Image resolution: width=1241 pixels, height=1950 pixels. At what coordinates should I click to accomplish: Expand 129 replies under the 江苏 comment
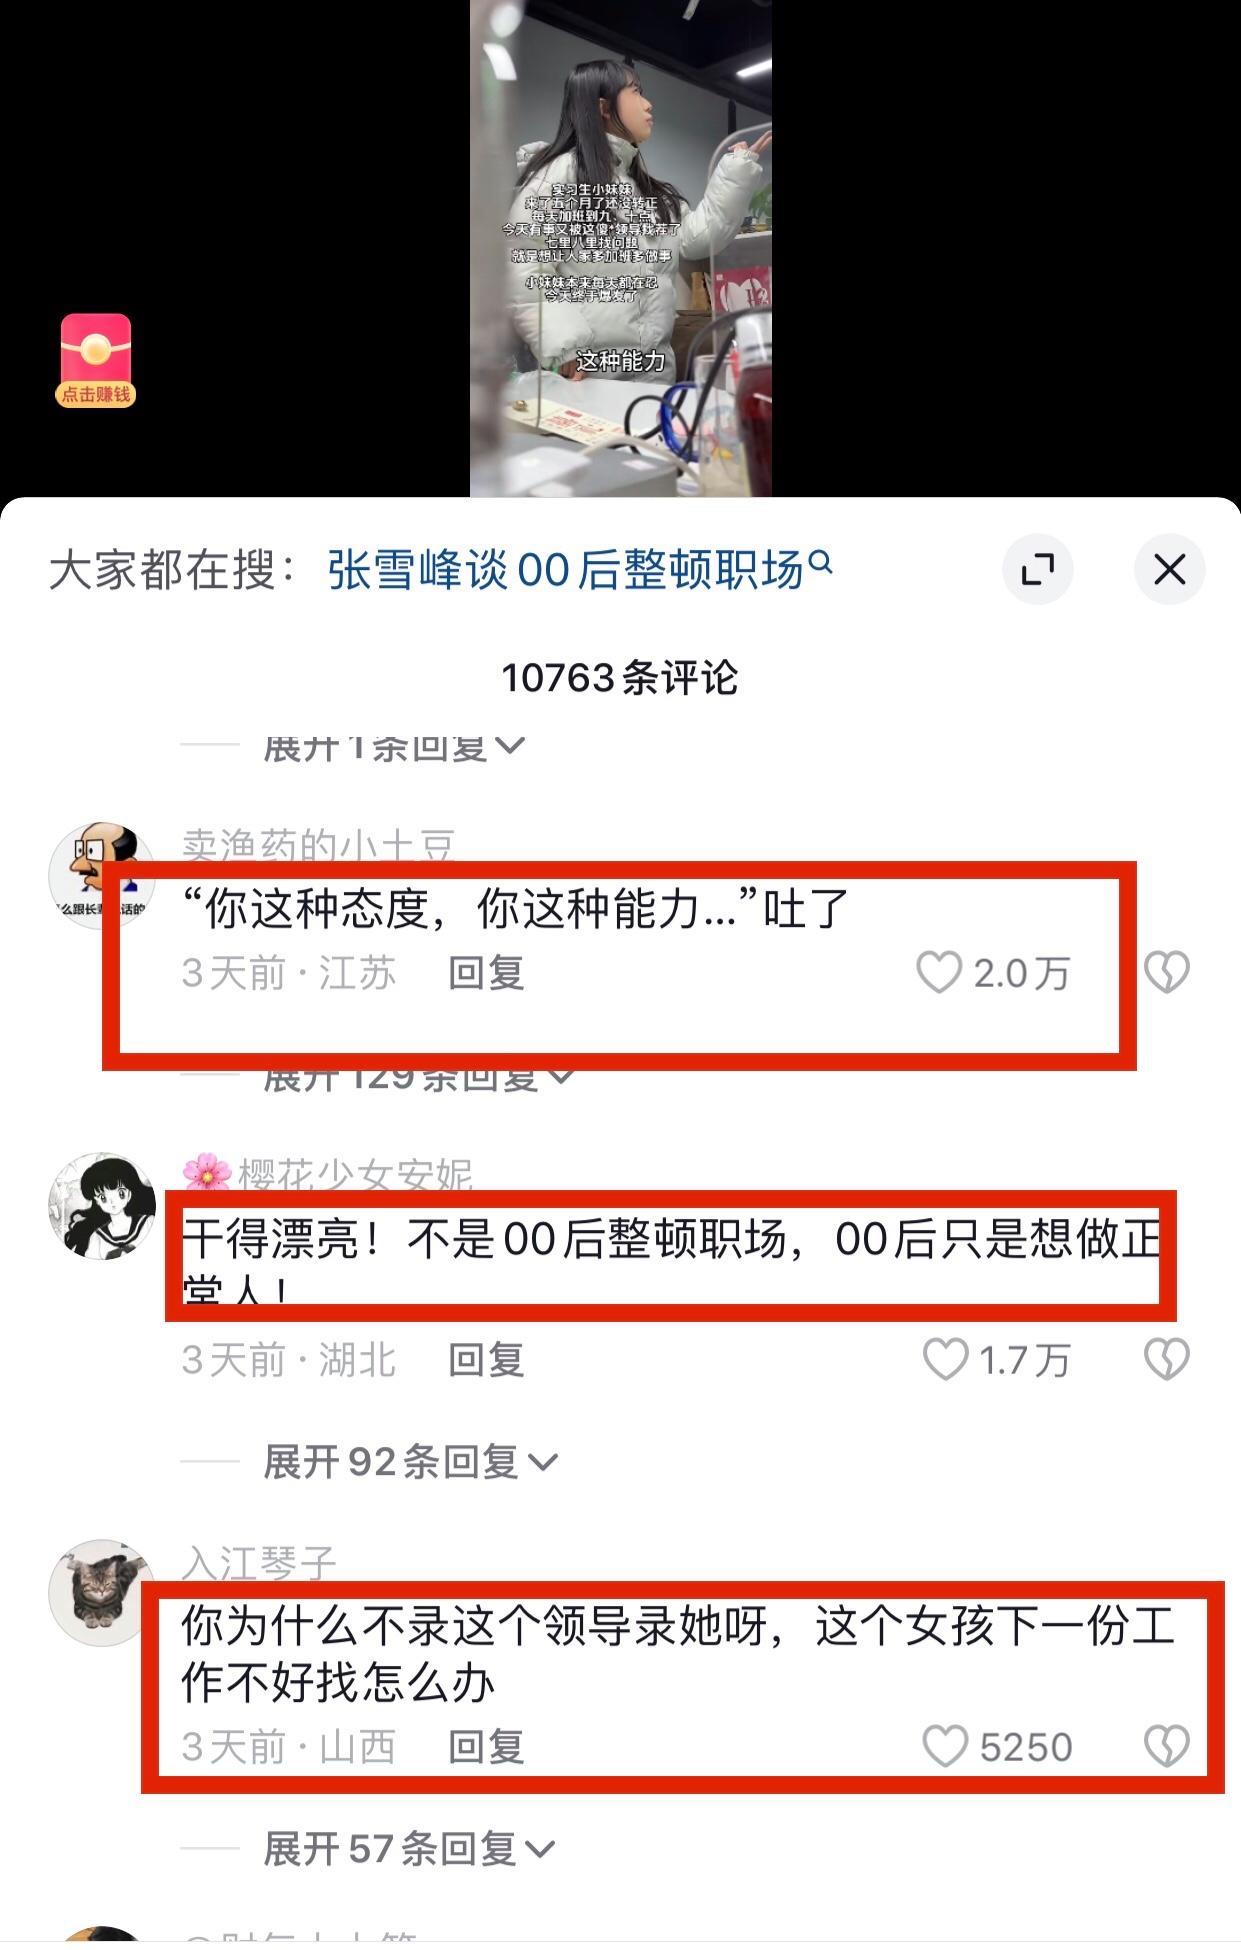tap(420, 1078)
